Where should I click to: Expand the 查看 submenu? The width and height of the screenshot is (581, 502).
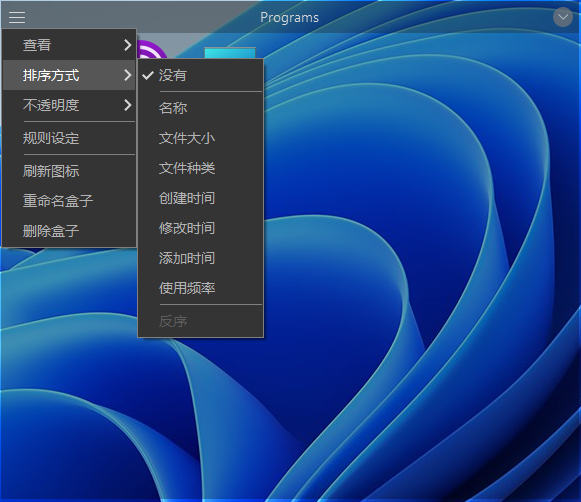pos(69,45)
